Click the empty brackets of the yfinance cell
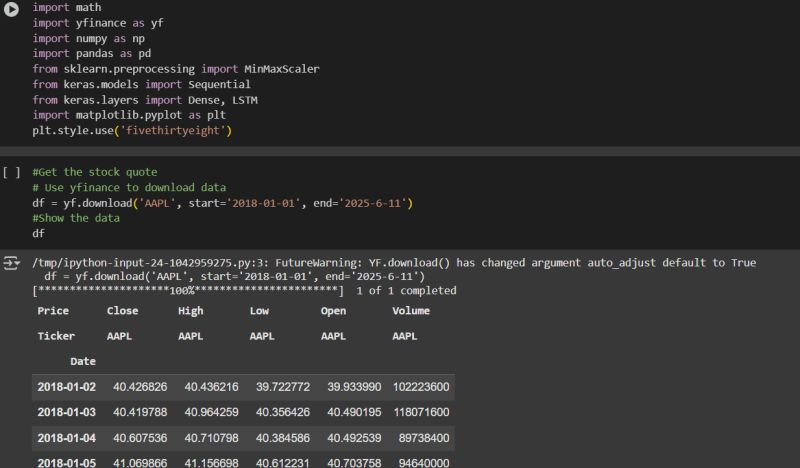The width and height of the screenshot is (800, 468). (x=11, y=172)
